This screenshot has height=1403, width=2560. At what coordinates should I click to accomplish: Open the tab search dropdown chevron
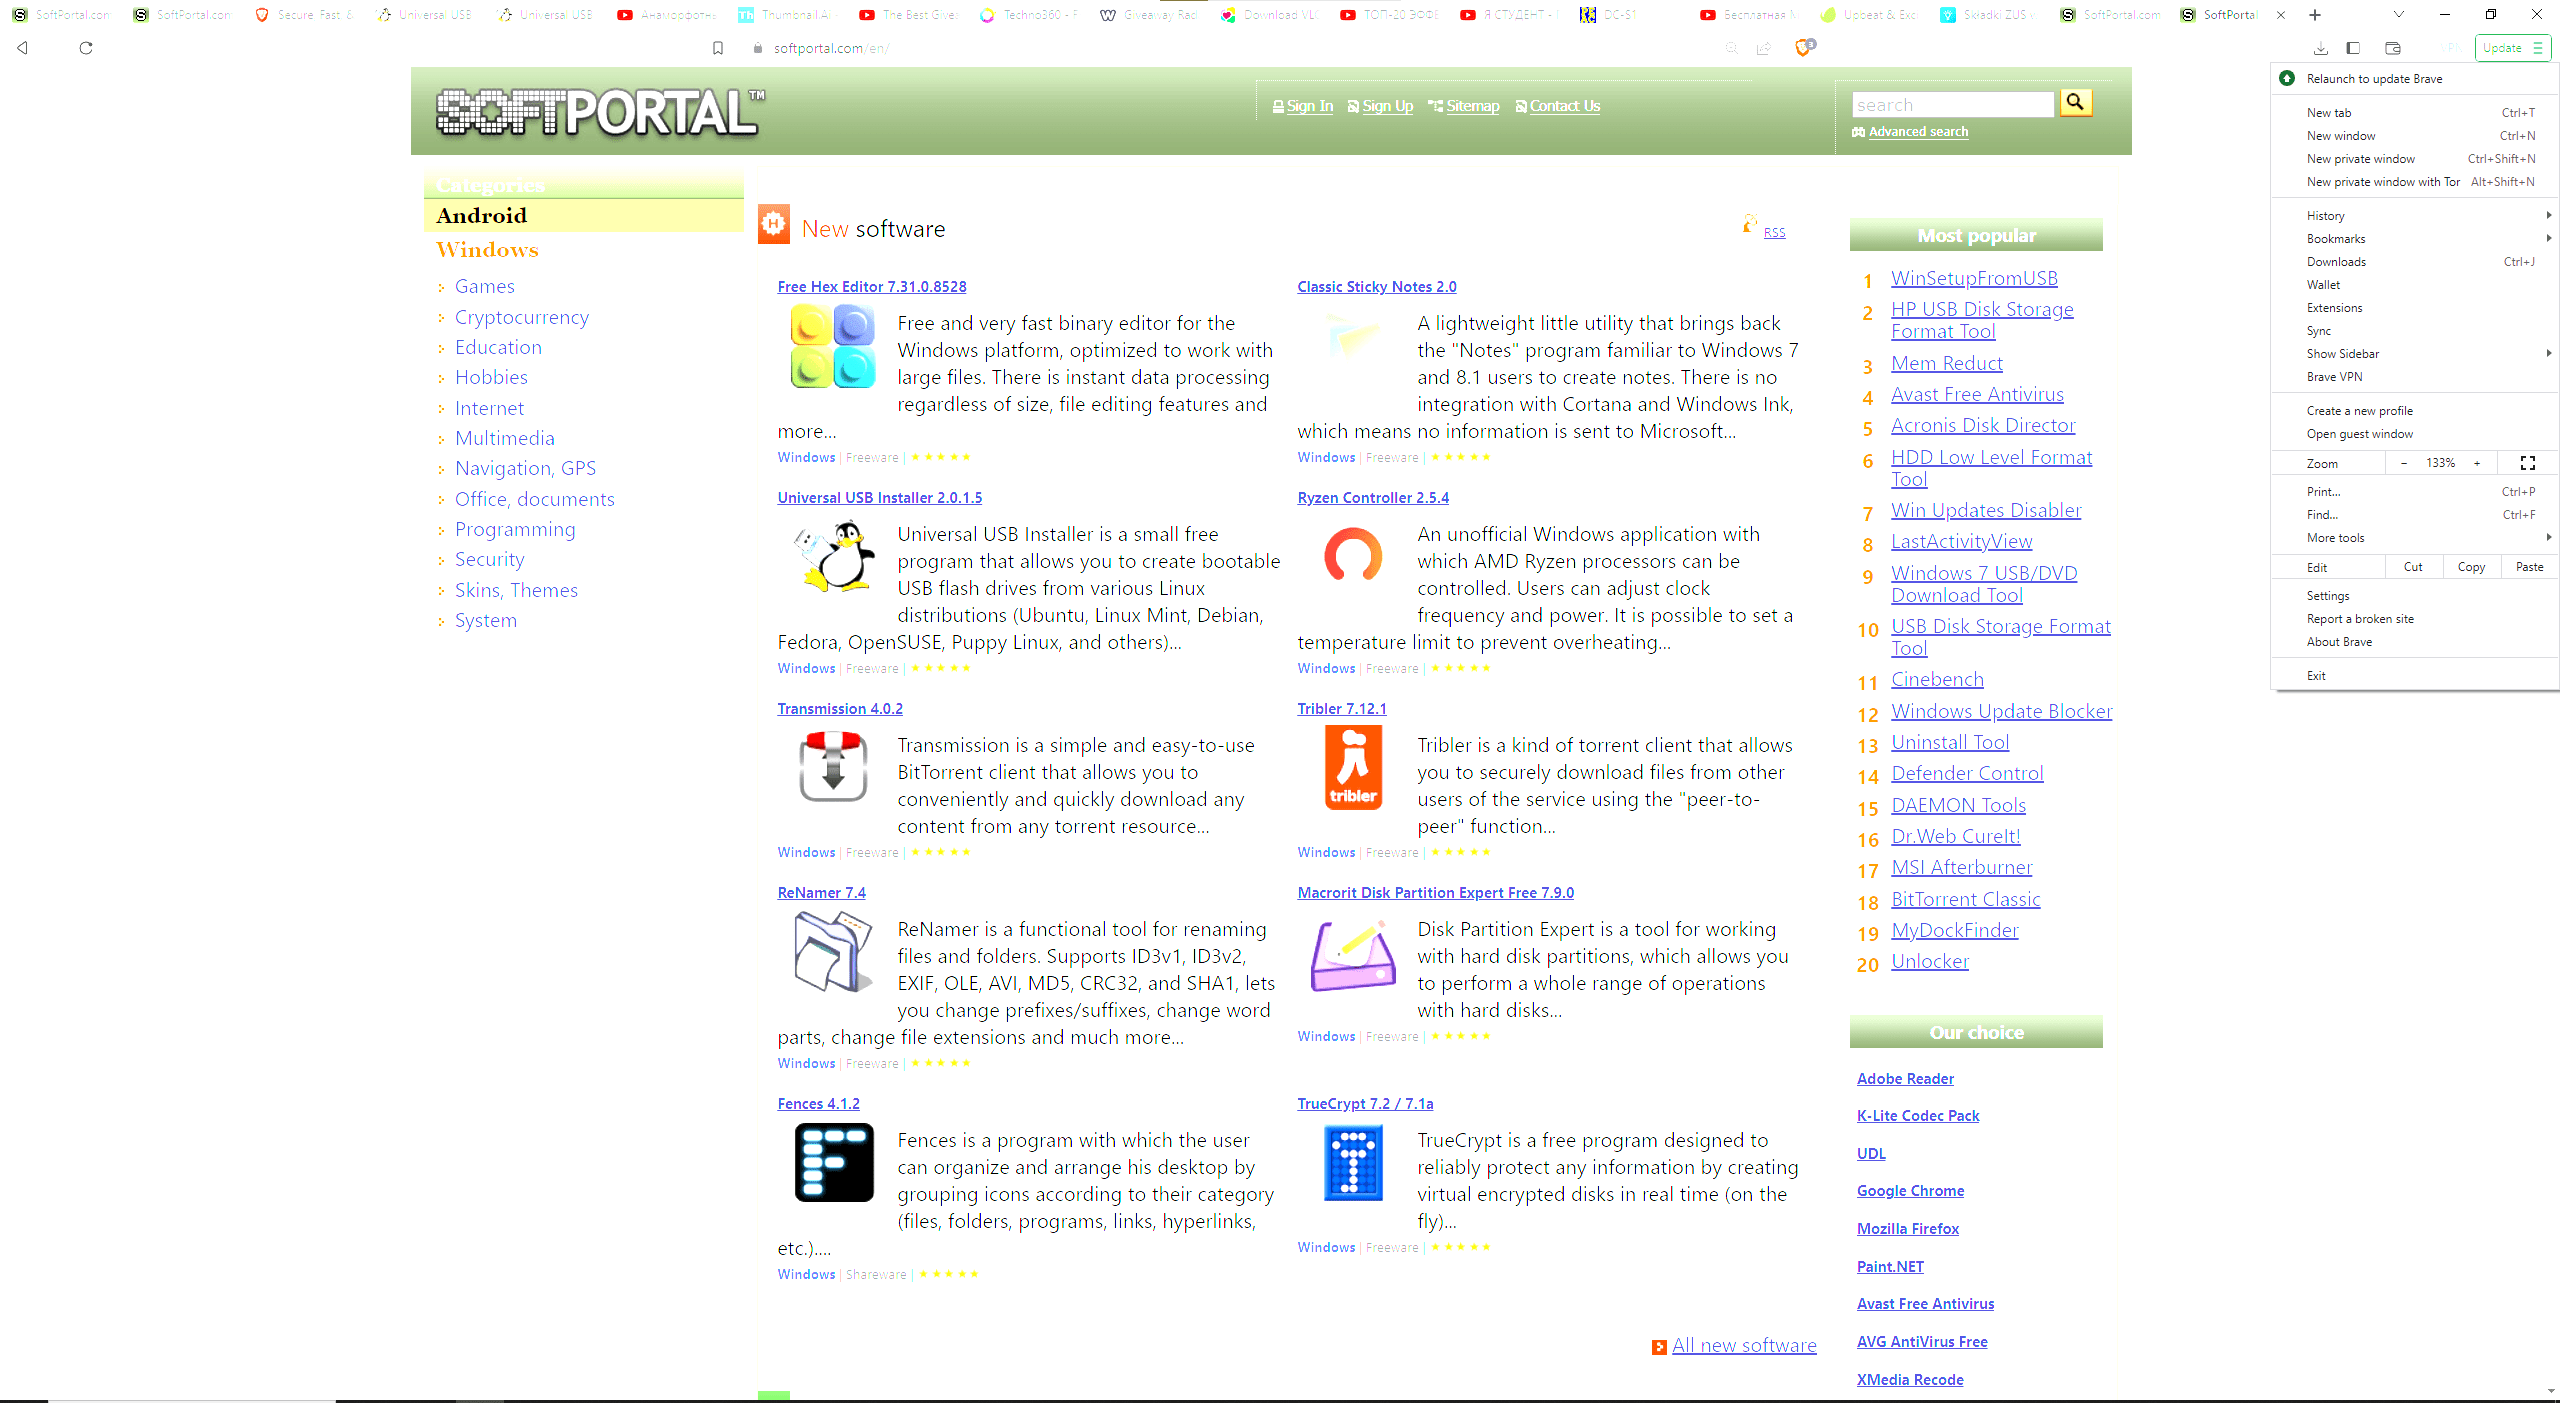pos(2398,15)
